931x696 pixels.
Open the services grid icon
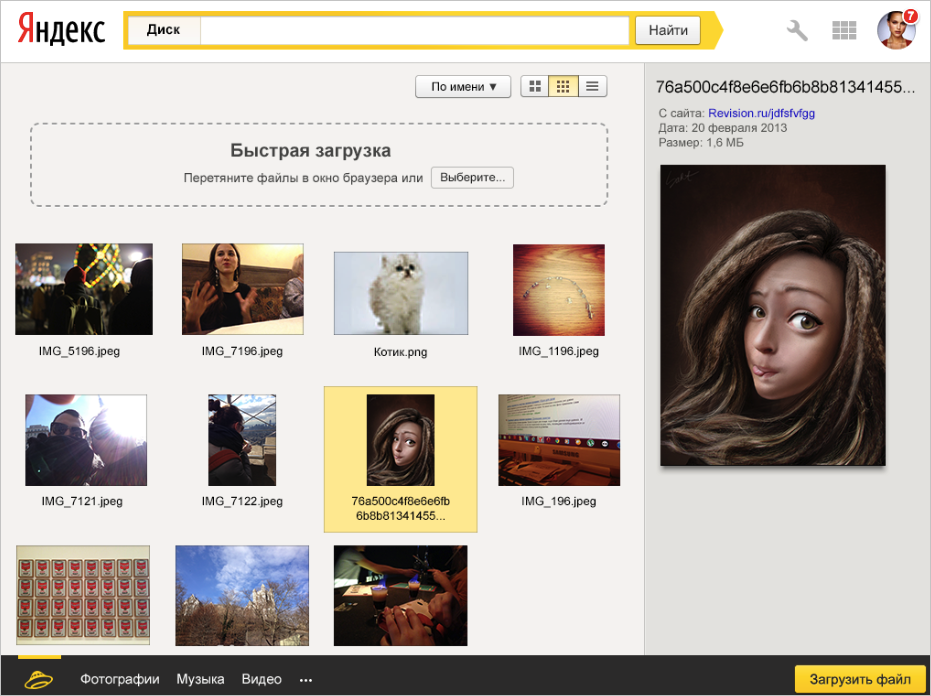pyautogui.click(x=844, y=31)
